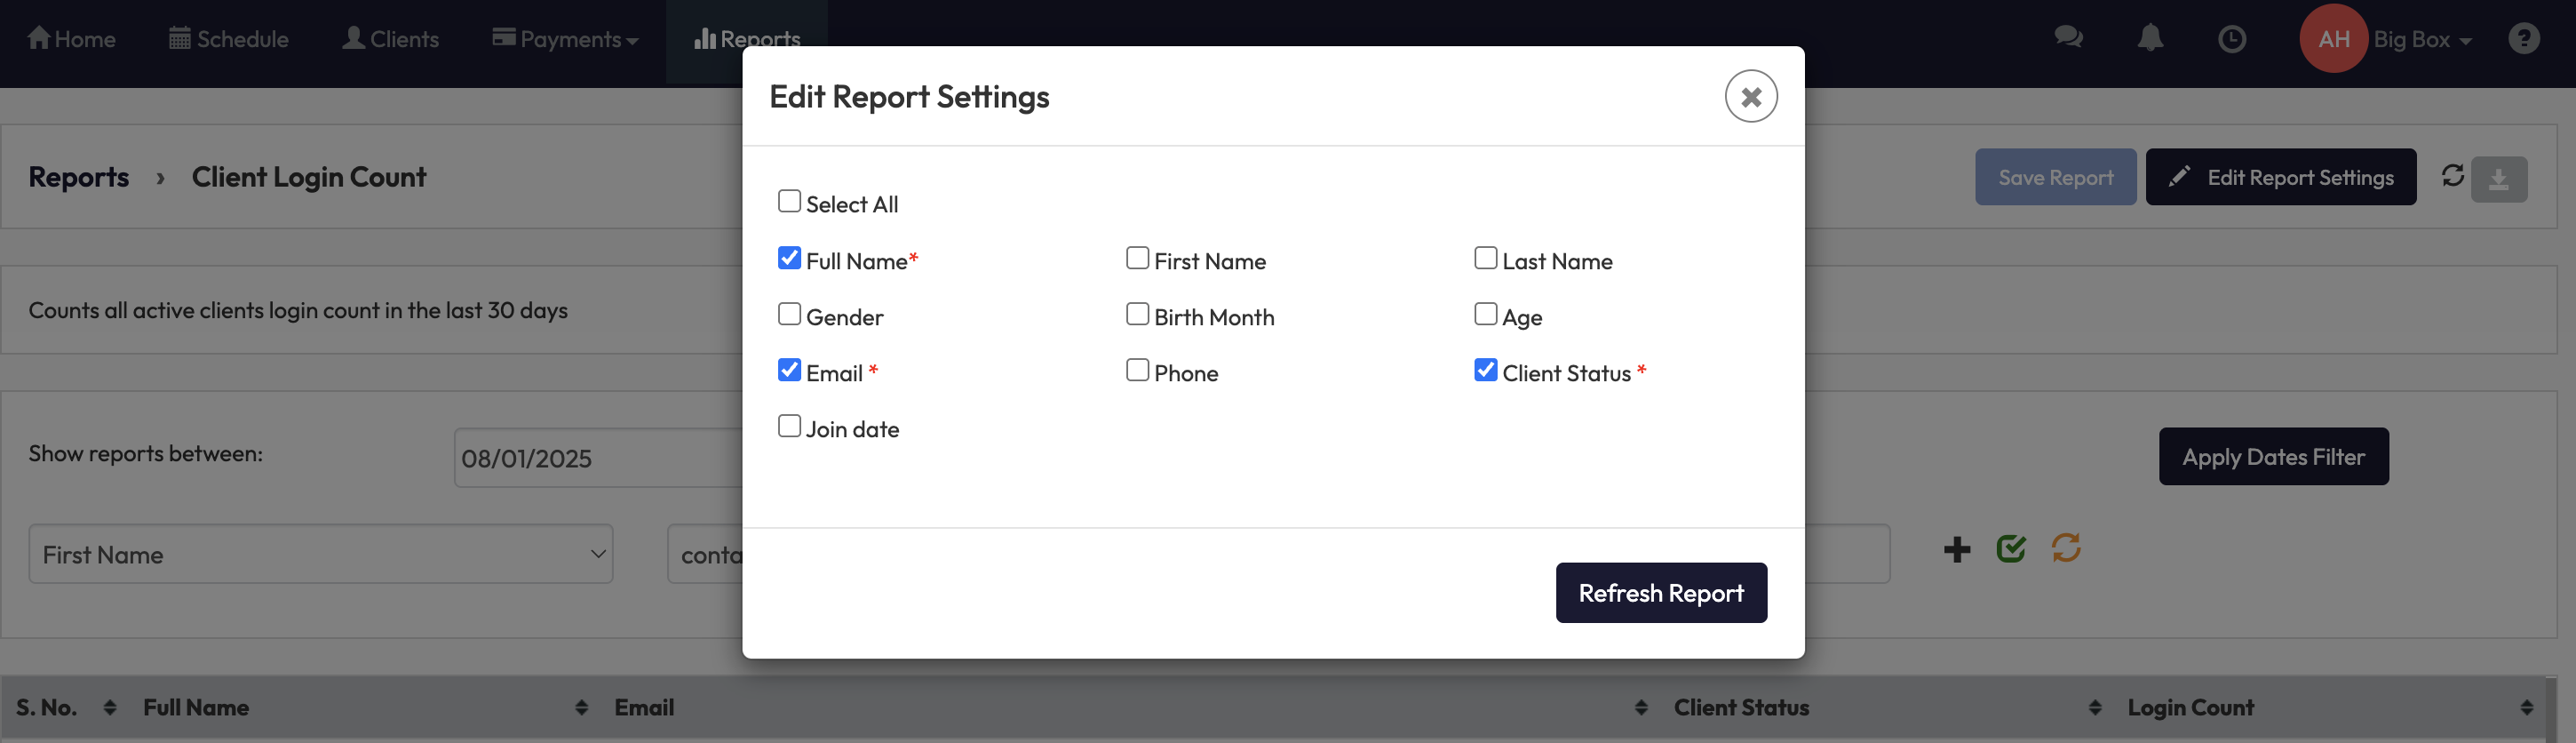Open the help question mark icon
The width and height of the screenshot is (2576, 743).
pyautogui.click(x=2523, y=39)
